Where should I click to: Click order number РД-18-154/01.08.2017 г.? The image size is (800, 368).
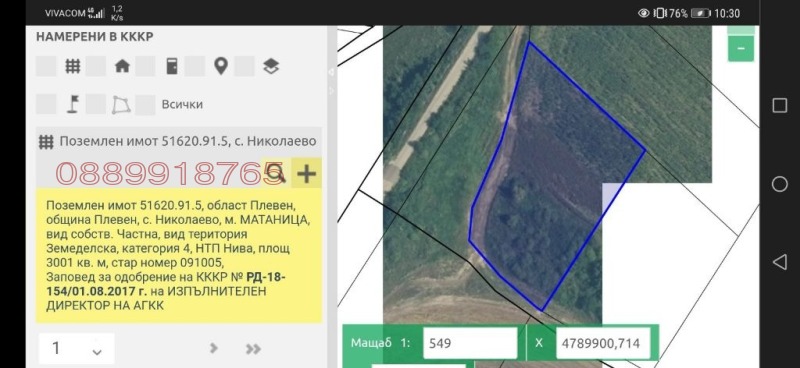click(x=165, y=285)
